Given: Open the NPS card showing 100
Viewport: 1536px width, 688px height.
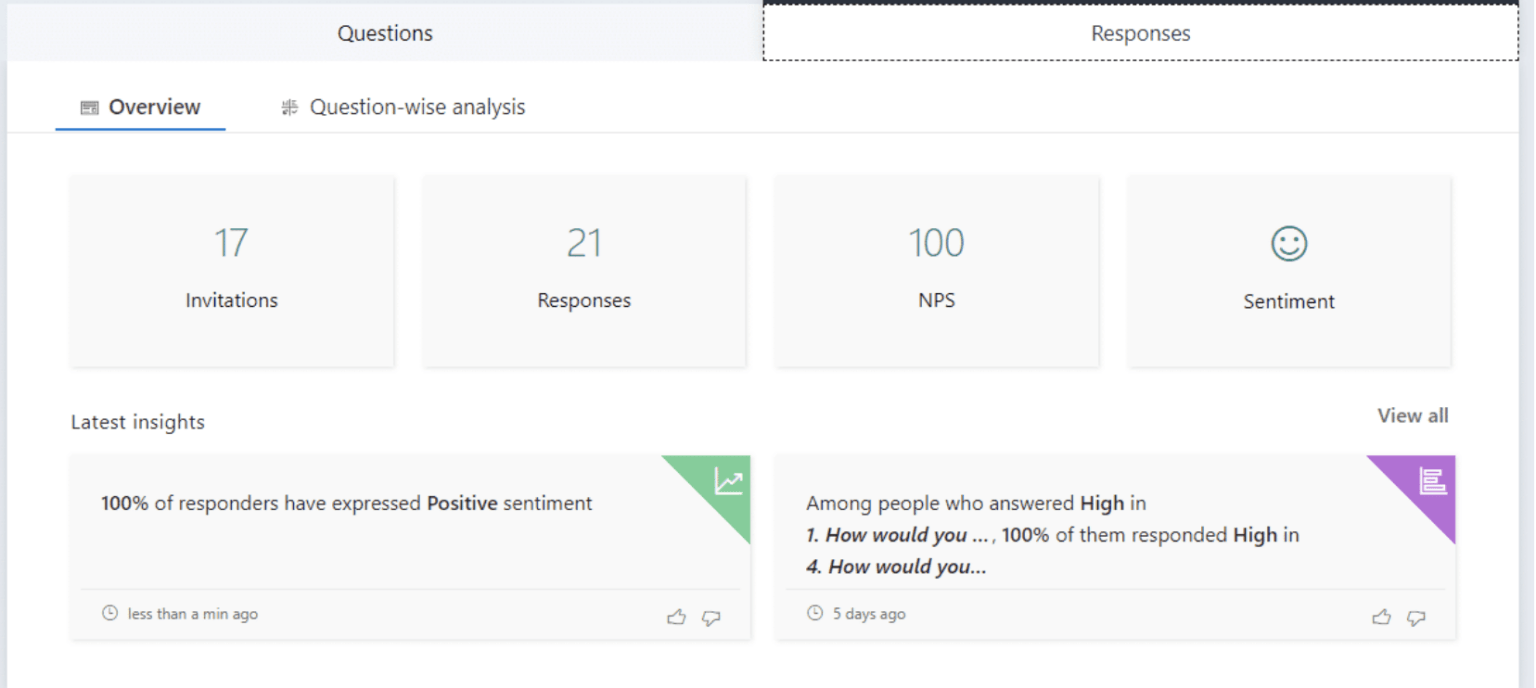Looking at the screenshot, I should pyautogui.click(x=936, y=271).
